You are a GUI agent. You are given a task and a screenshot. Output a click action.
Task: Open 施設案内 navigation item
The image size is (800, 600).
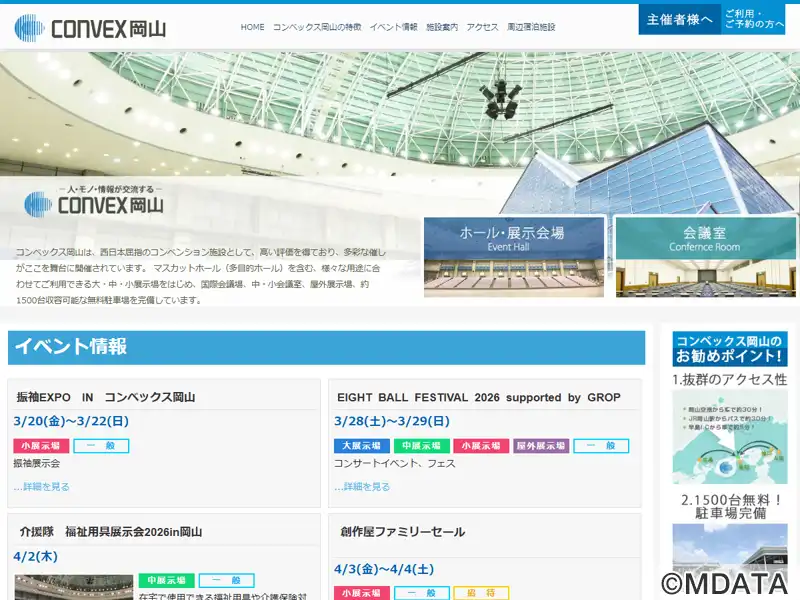[442, 27]
